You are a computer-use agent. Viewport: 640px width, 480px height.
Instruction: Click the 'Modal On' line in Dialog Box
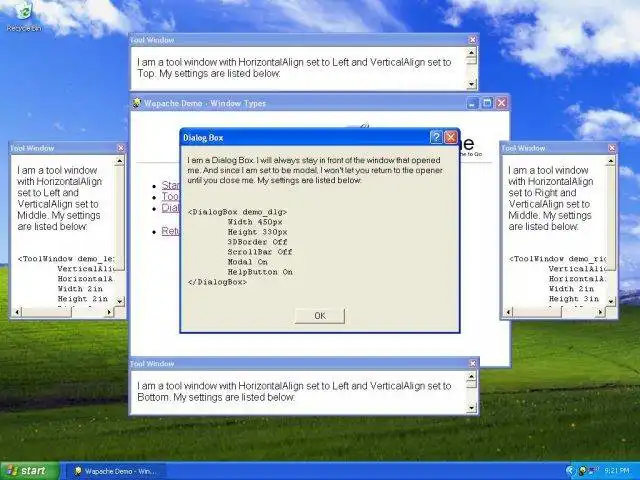(x=247, y=262)
